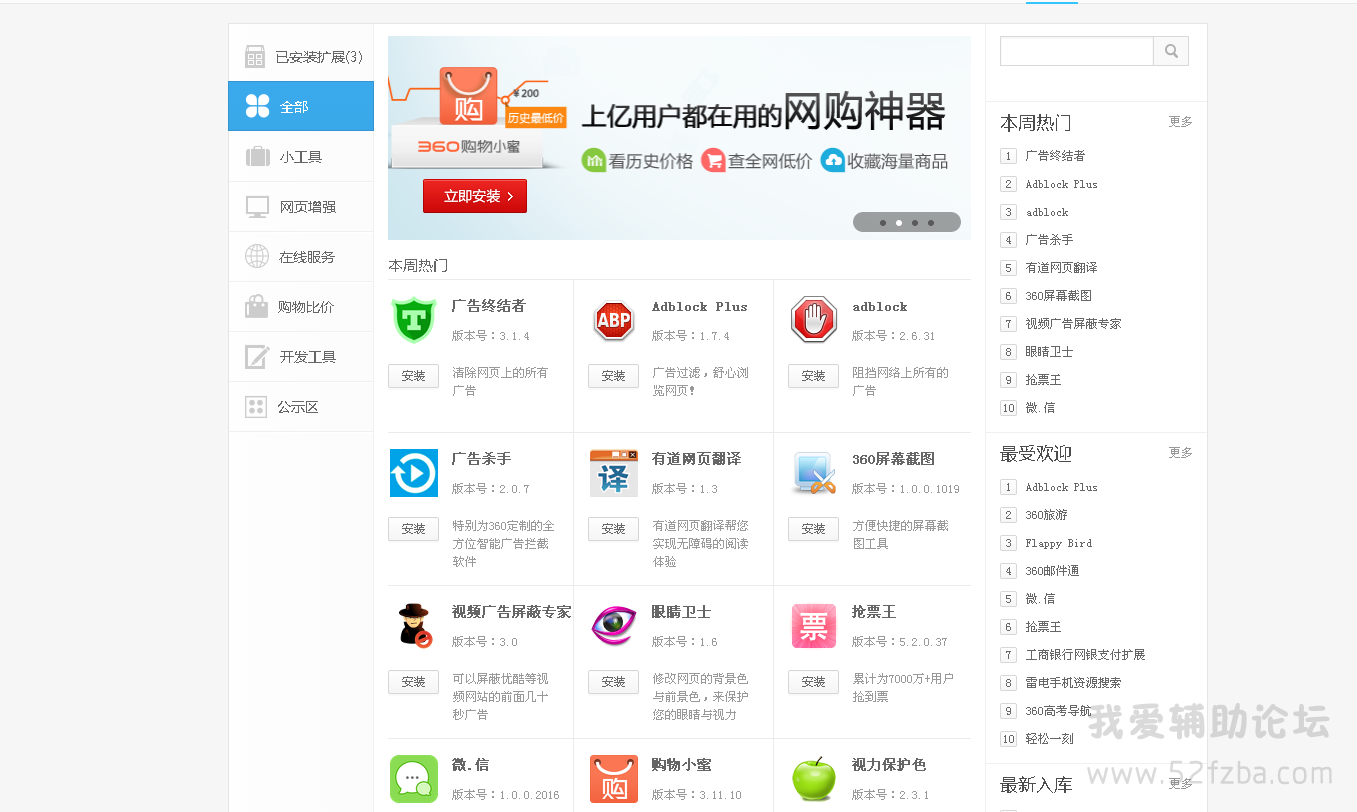Select the fourth banner carousel dot

click(x=931, y=223)
